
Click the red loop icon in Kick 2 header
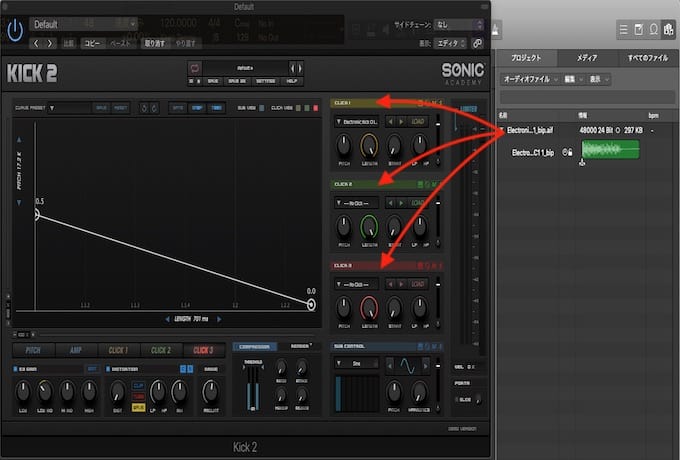click(194, 68)
